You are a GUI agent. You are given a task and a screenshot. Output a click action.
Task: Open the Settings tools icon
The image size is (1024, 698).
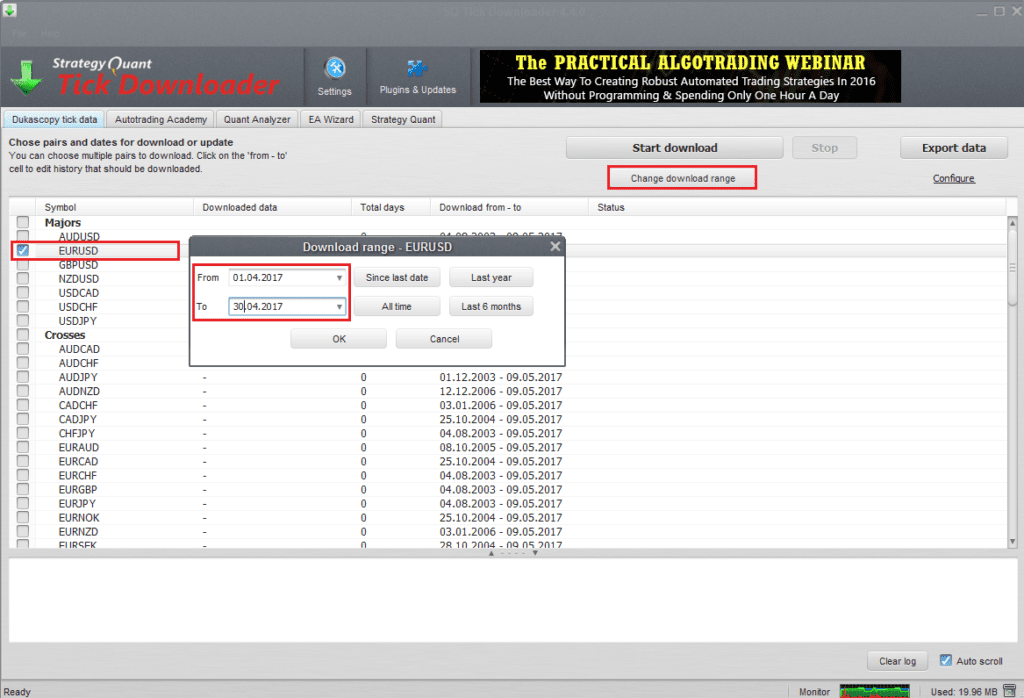335,68
